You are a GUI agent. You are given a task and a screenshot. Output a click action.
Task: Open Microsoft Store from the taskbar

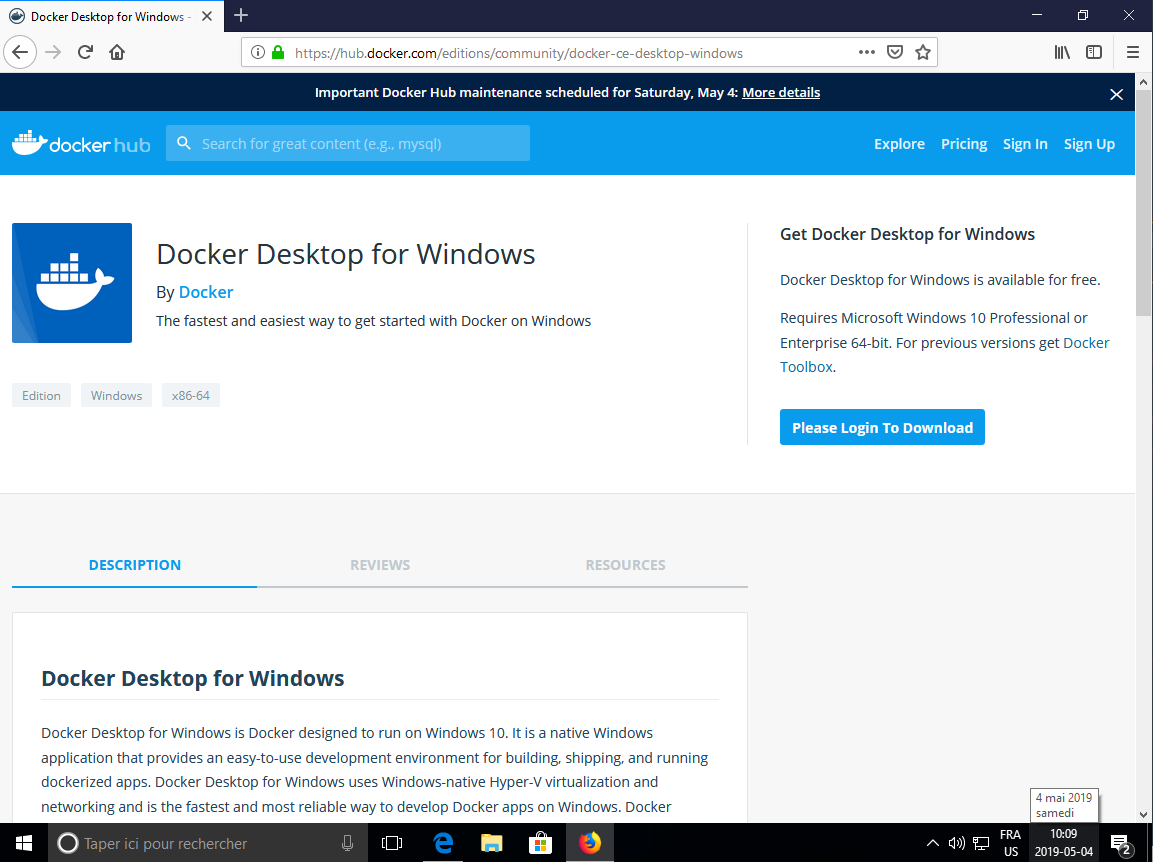coord(540,843)
